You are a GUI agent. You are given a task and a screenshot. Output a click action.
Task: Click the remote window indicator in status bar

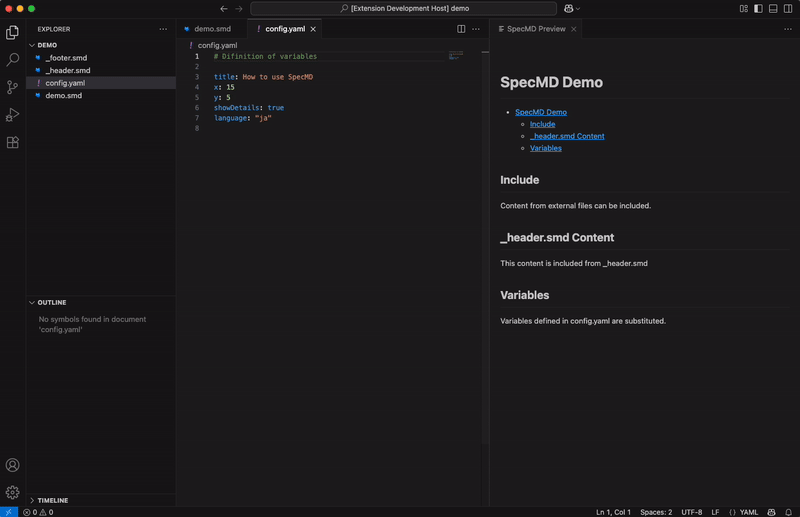coord(9,512)
